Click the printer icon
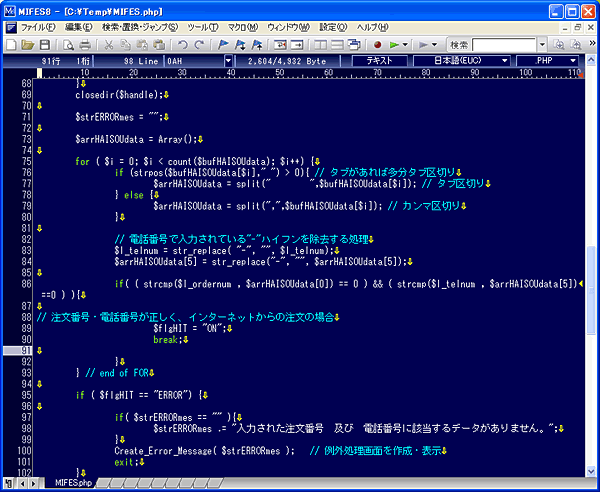 tap(85, 45)
